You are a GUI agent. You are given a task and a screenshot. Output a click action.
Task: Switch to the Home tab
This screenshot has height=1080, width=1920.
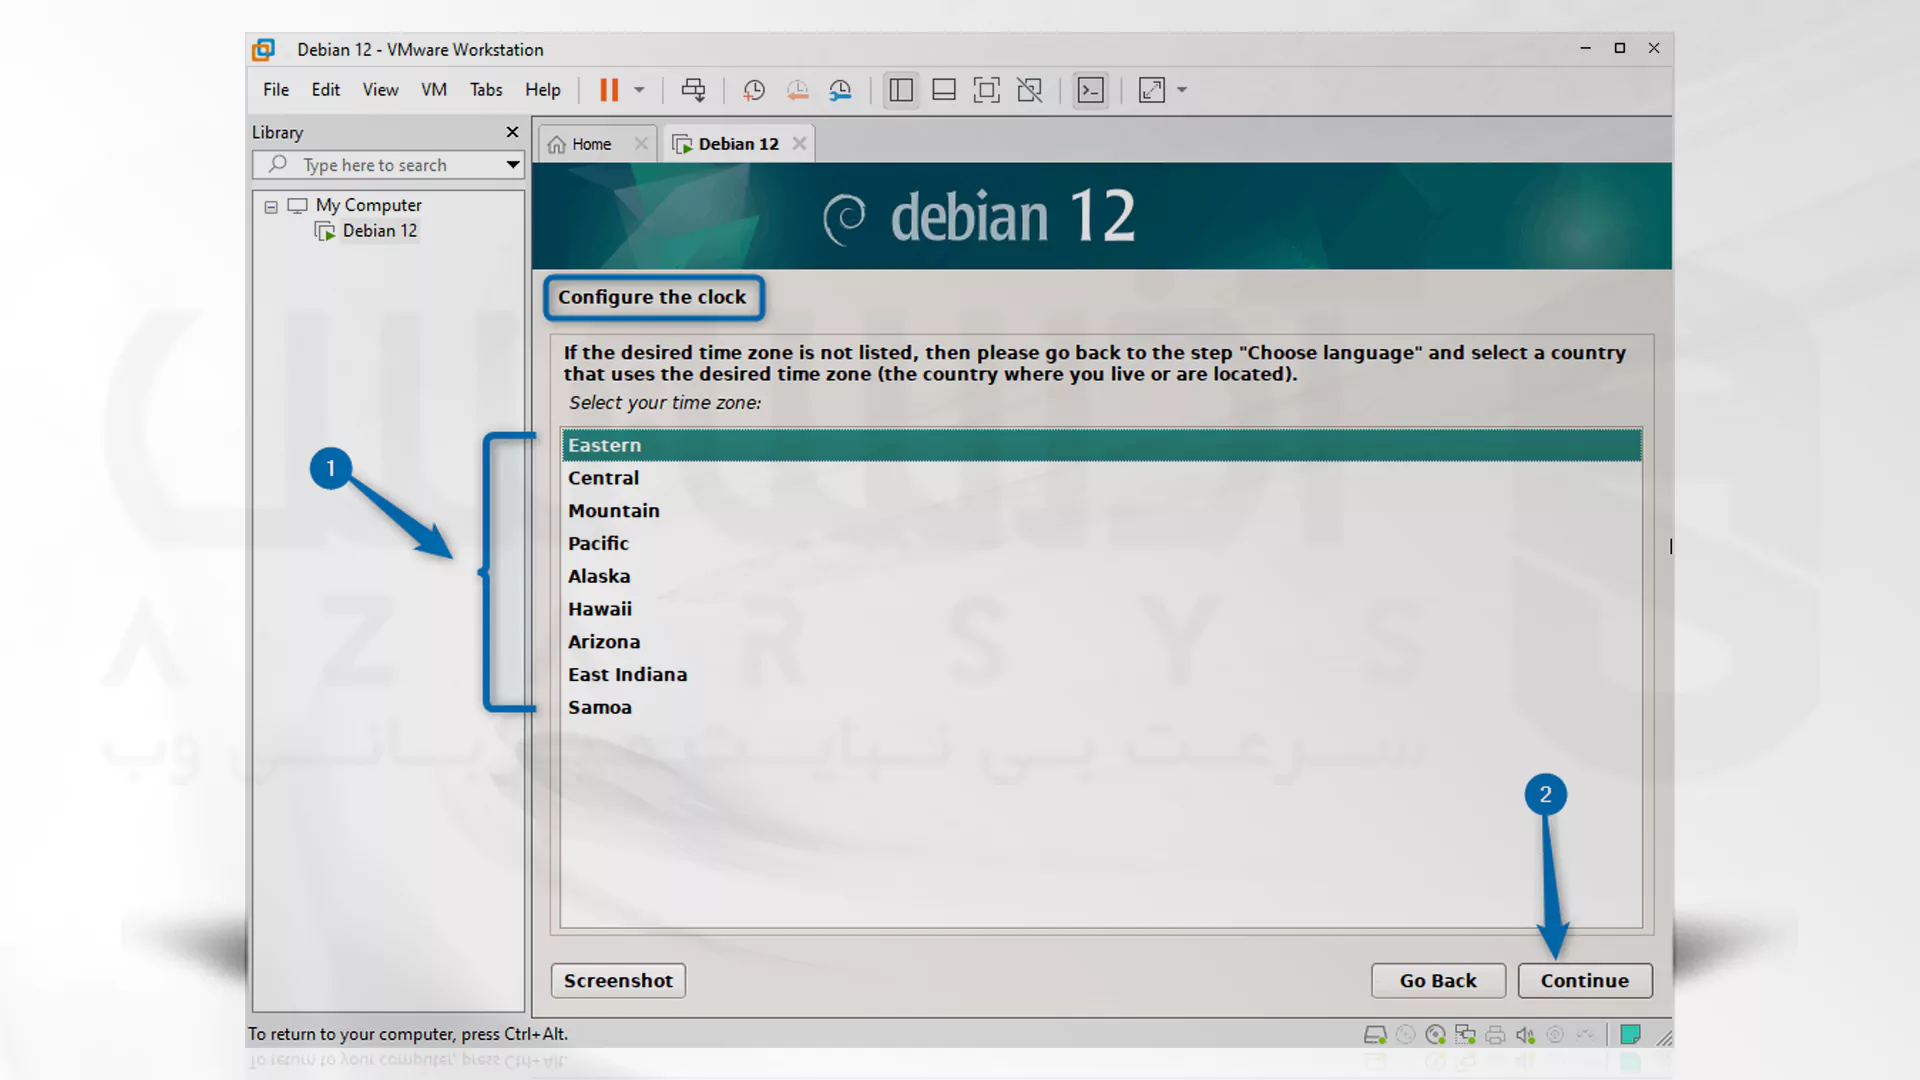(x=589, y=144)
